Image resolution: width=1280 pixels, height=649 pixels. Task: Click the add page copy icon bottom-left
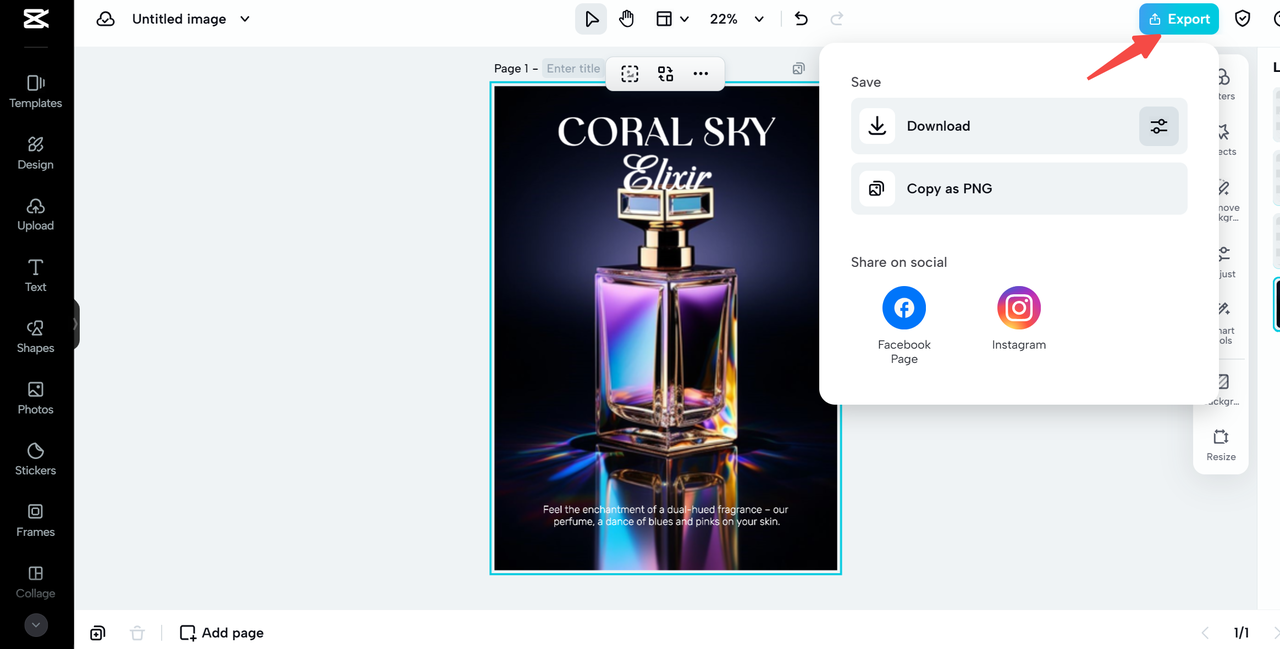click(x=97, y=633)
